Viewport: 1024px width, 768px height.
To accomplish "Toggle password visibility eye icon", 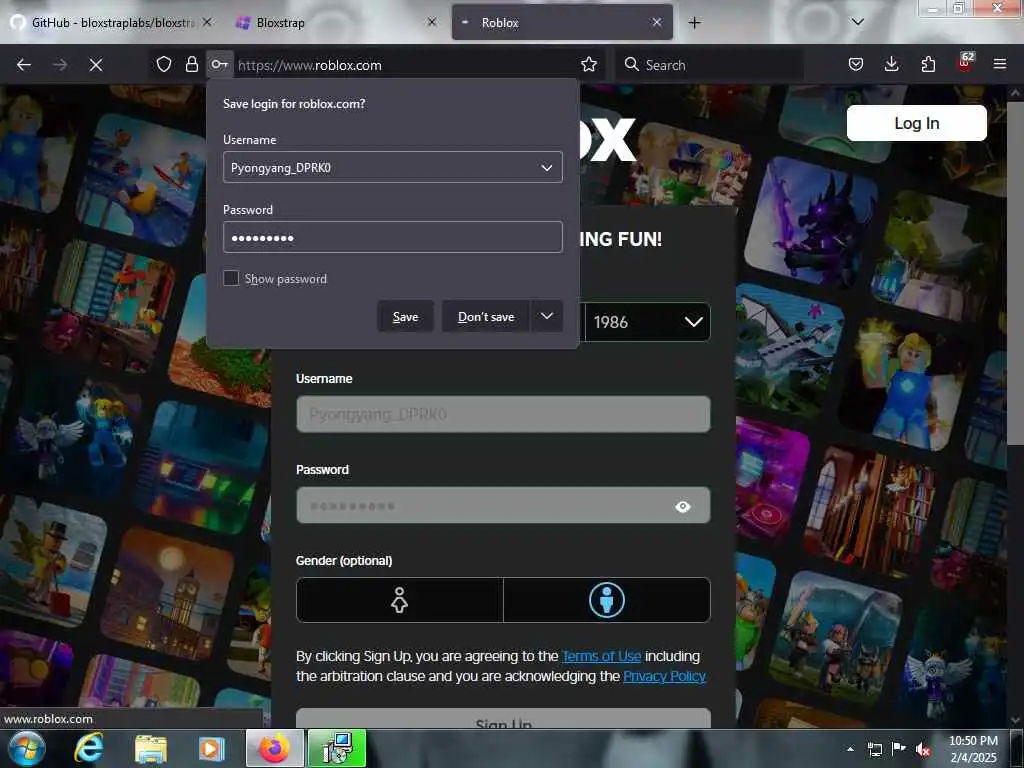I will pyautogui.click(x=682, y=506).
